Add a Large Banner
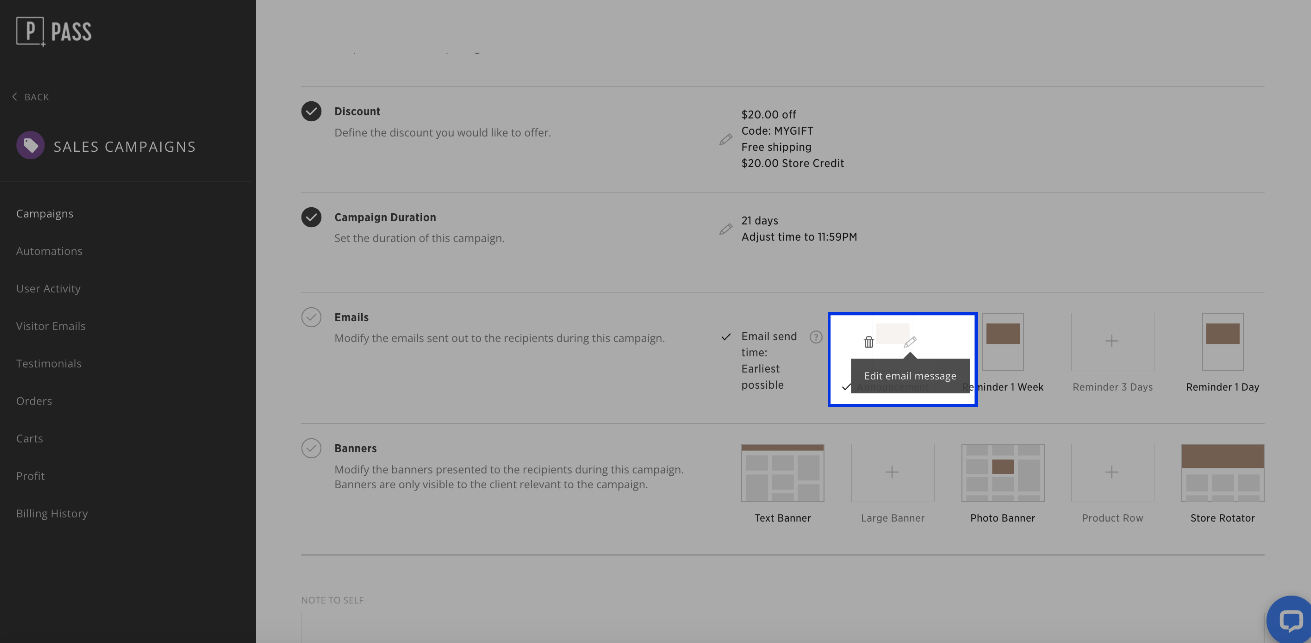The image size is (1311, 643). pyautogui.click(x=892, y=473)
